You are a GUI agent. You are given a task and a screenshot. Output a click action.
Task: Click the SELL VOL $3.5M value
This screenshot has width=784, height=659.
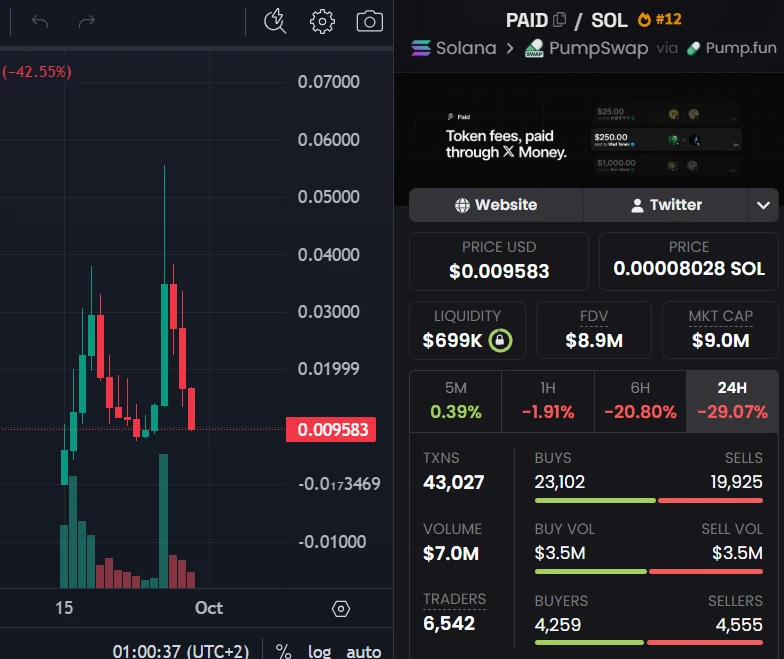[738, 554]
